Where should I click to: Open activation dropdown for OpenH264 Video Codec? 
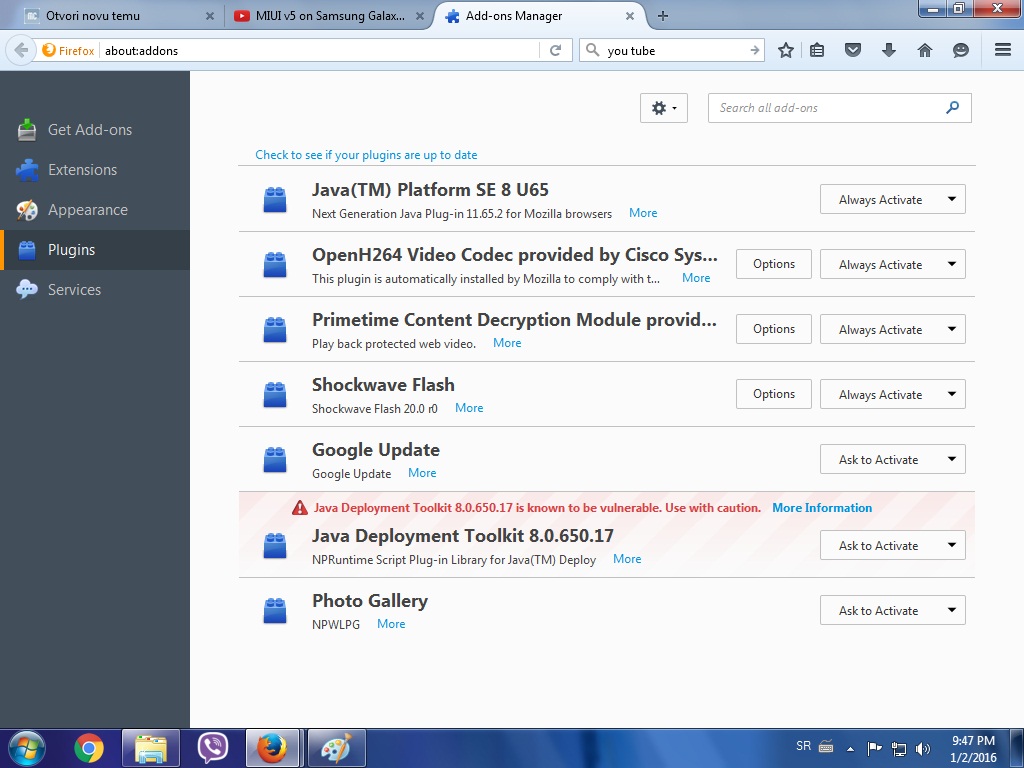(892, 264)
